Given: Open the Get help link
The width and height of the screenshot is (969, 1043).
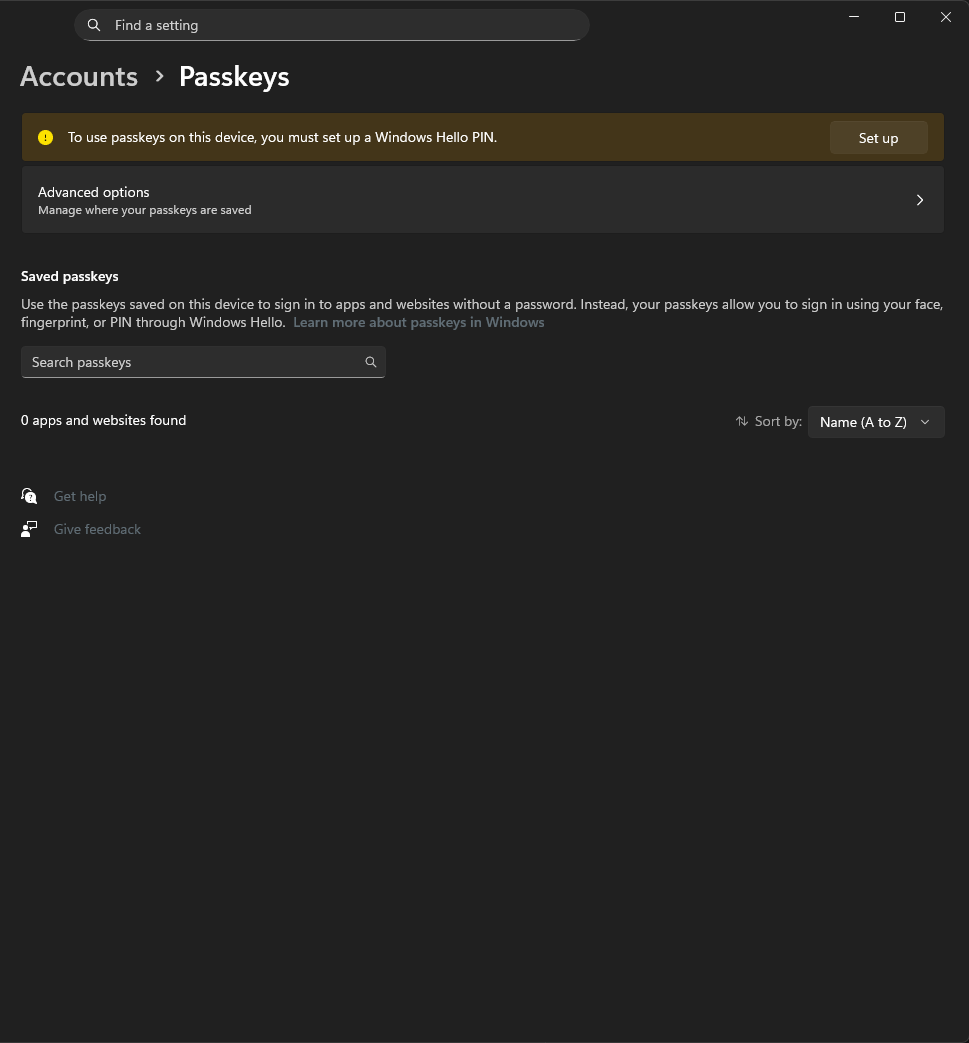Looking at the screenshot, I should (x=80, y=496).
